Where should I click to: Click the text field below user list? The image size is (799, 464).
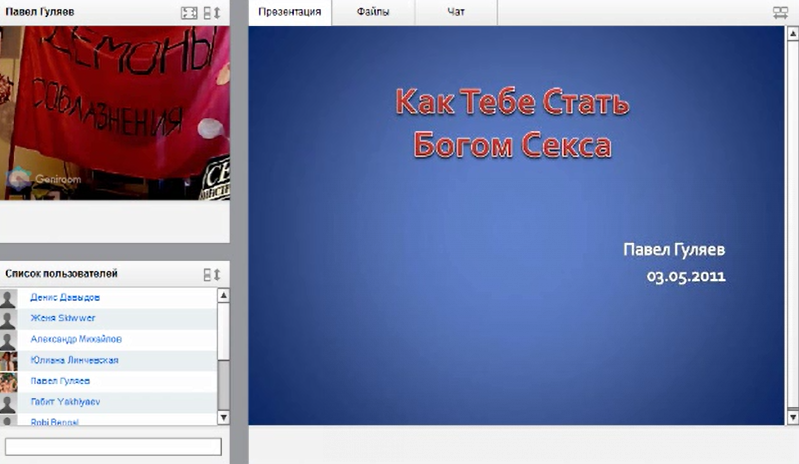pos(113,446)
